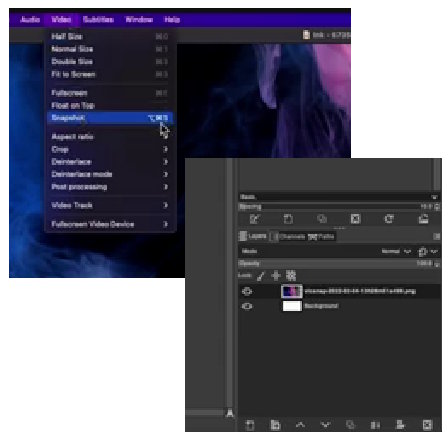This screenshot has width=448, height=446.
Task: Click the refresh brushes icon
Action: 389,219
